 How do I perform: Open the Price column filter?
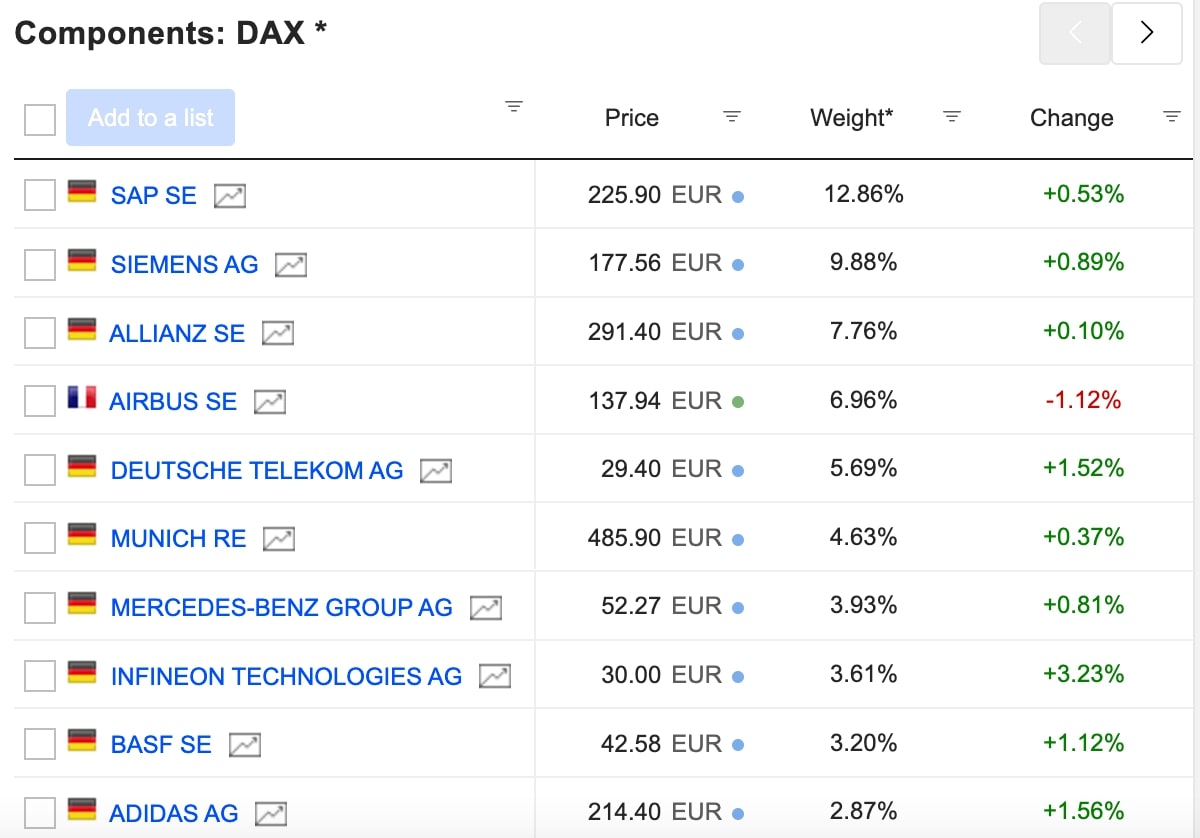click(x=732, y=117)
